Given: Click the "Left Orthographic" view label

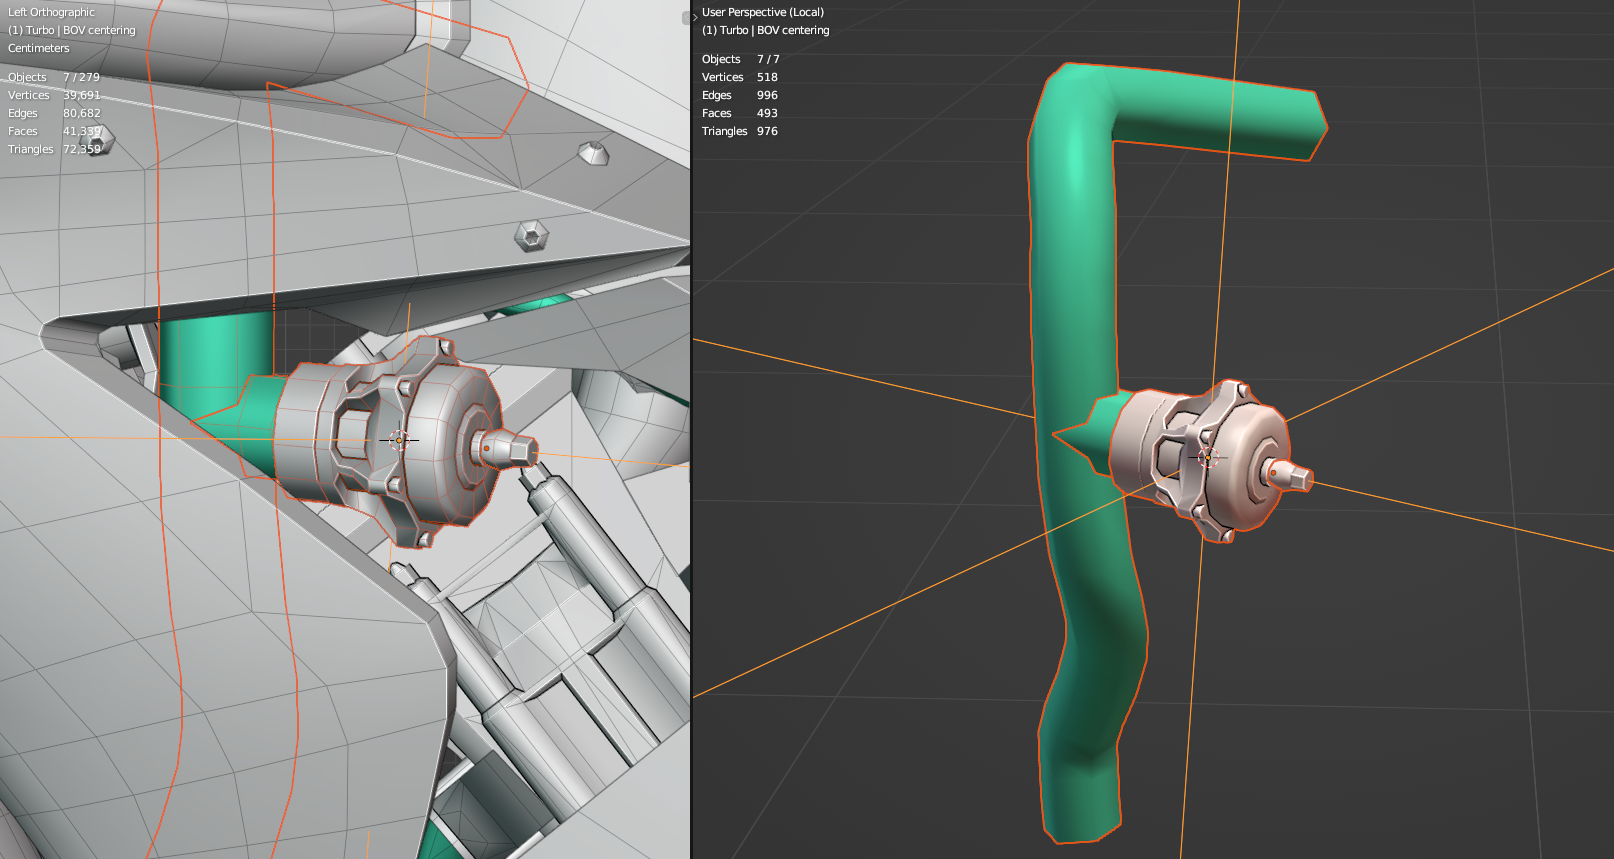Looking at the screenshot, I should click(x=51, y=12).
